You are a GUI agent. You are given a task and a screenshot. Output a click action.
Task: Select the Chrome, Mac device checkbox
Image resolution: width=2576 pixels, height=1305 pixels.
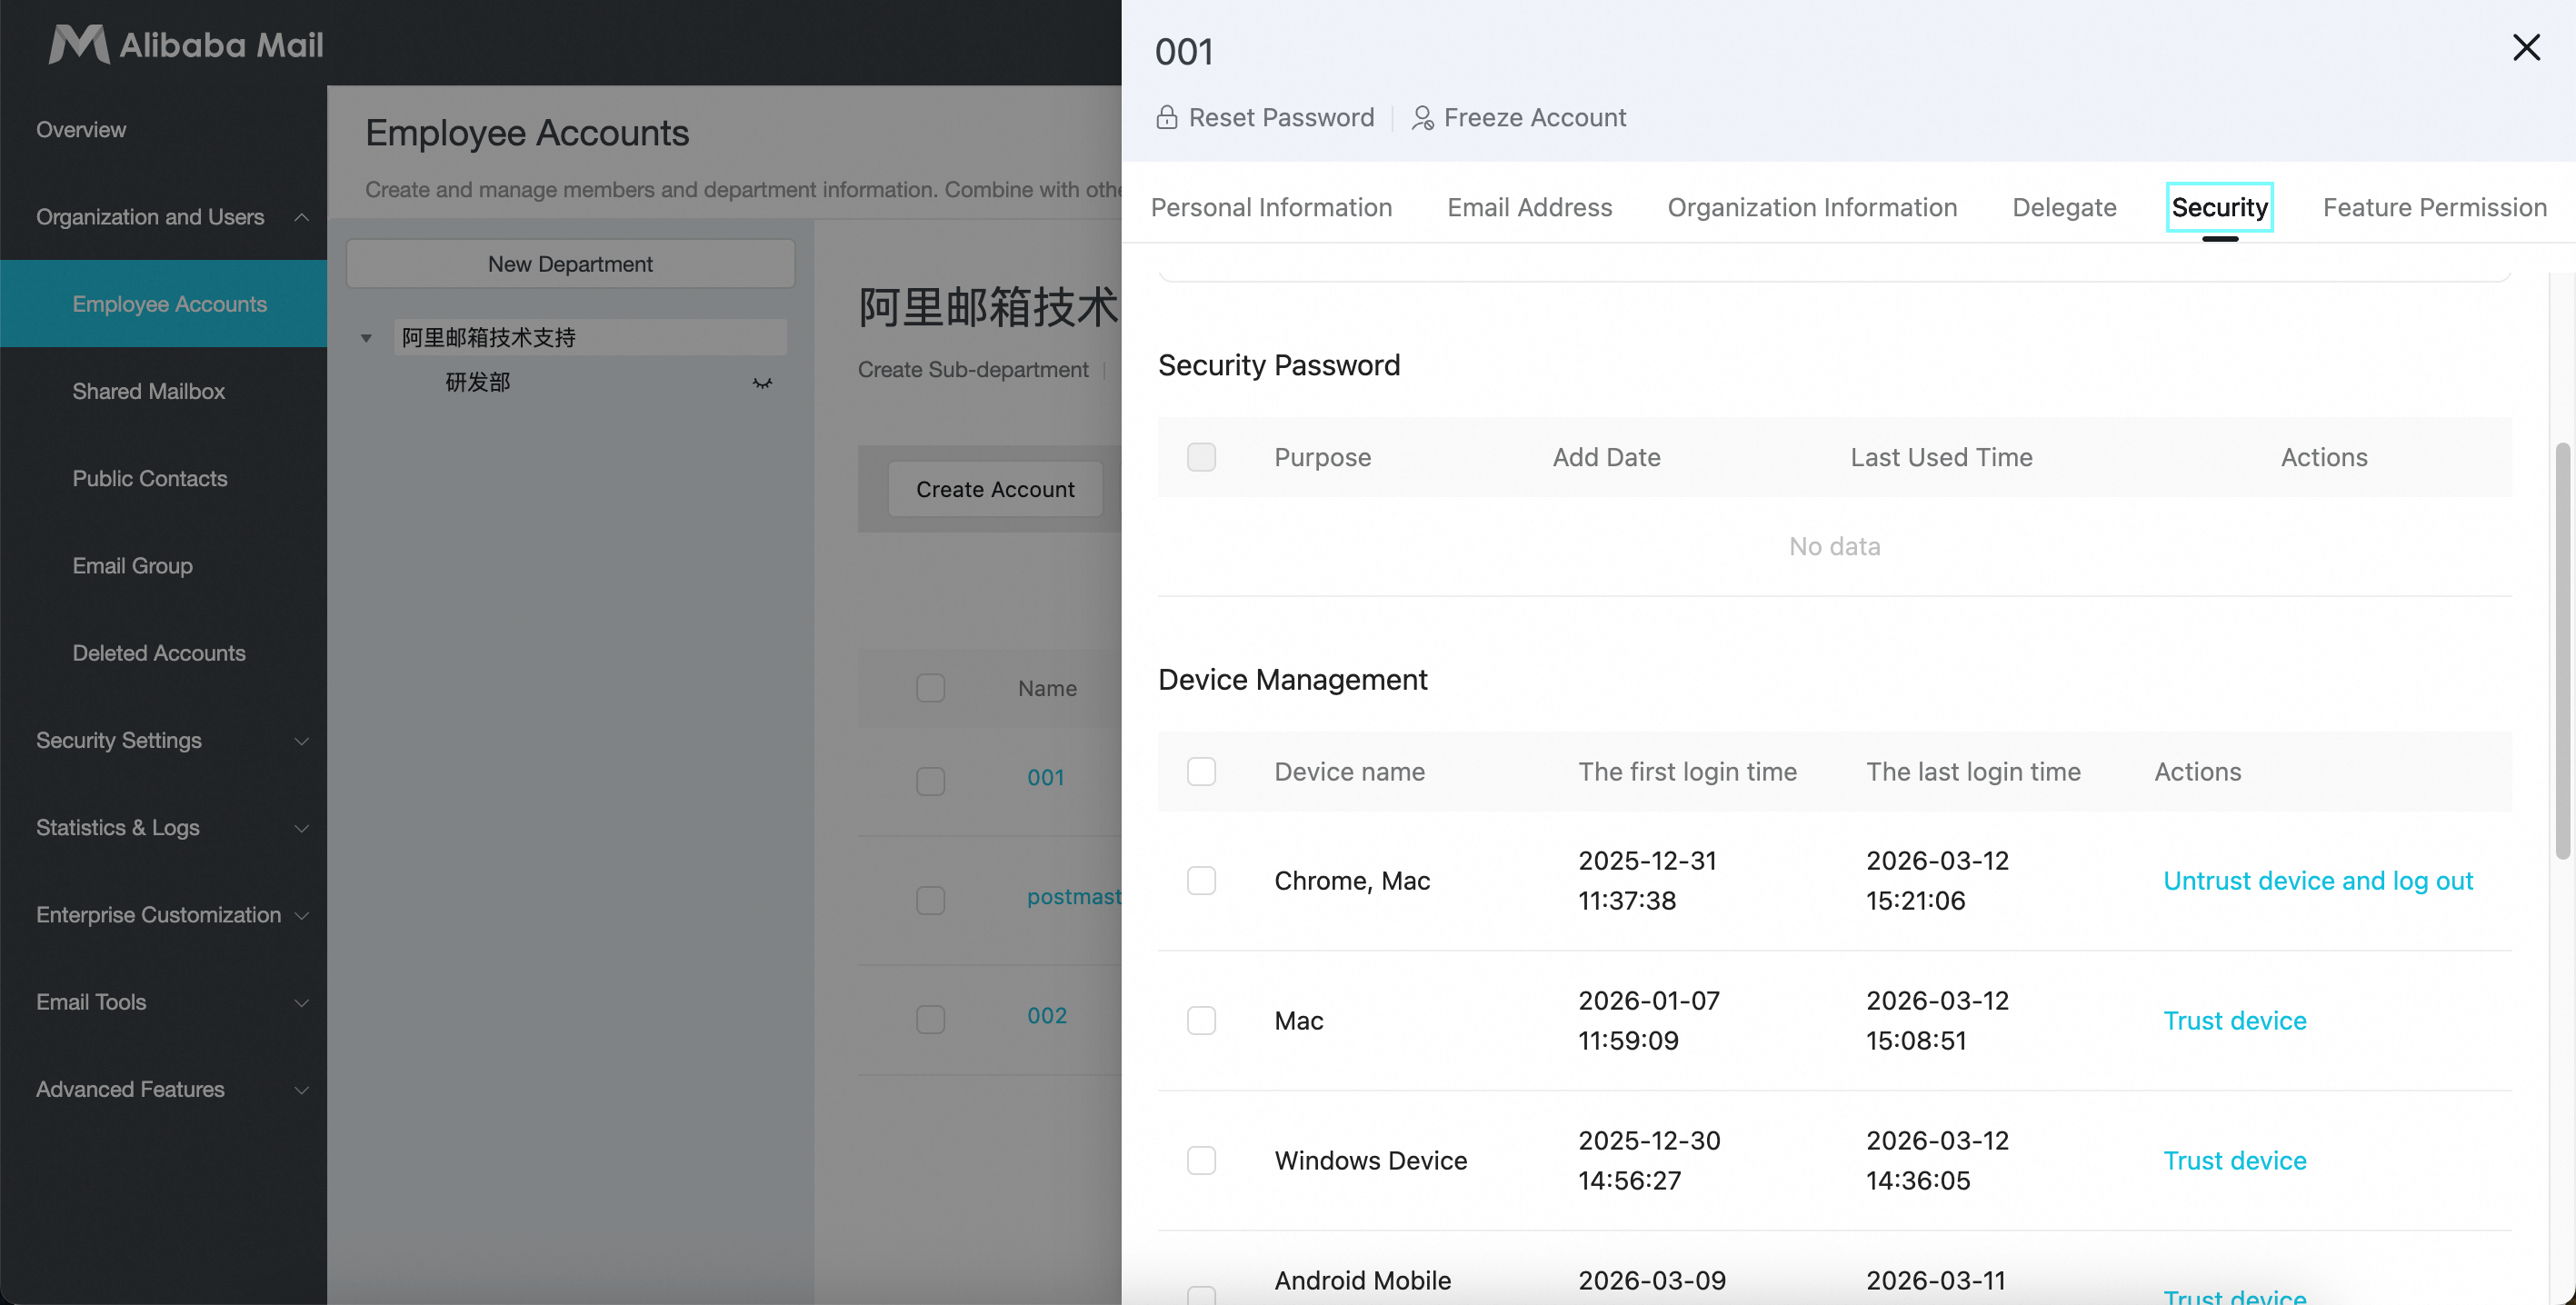[1201, 881]
